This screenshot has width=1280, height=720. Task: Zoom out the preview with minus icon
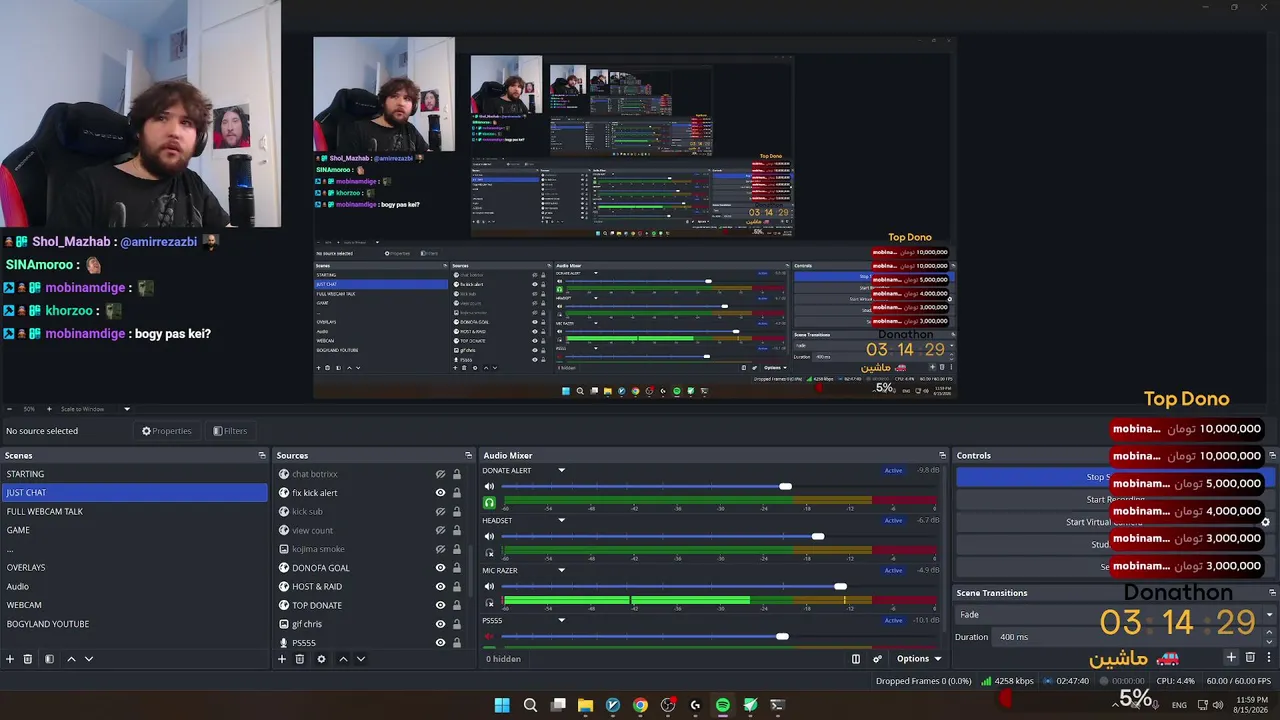9,409
